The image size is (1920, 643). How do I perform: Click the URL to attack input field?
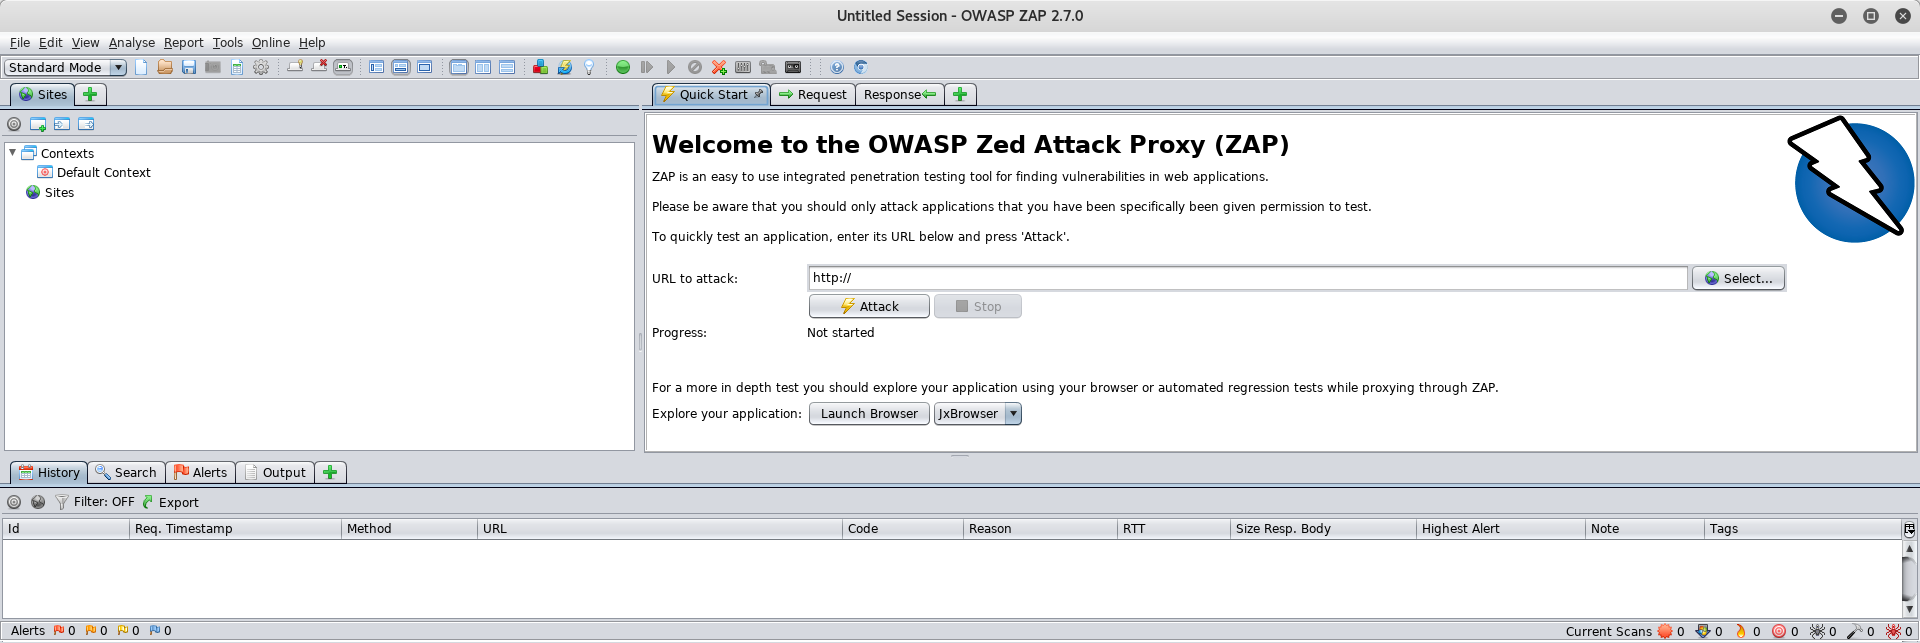1247,278
